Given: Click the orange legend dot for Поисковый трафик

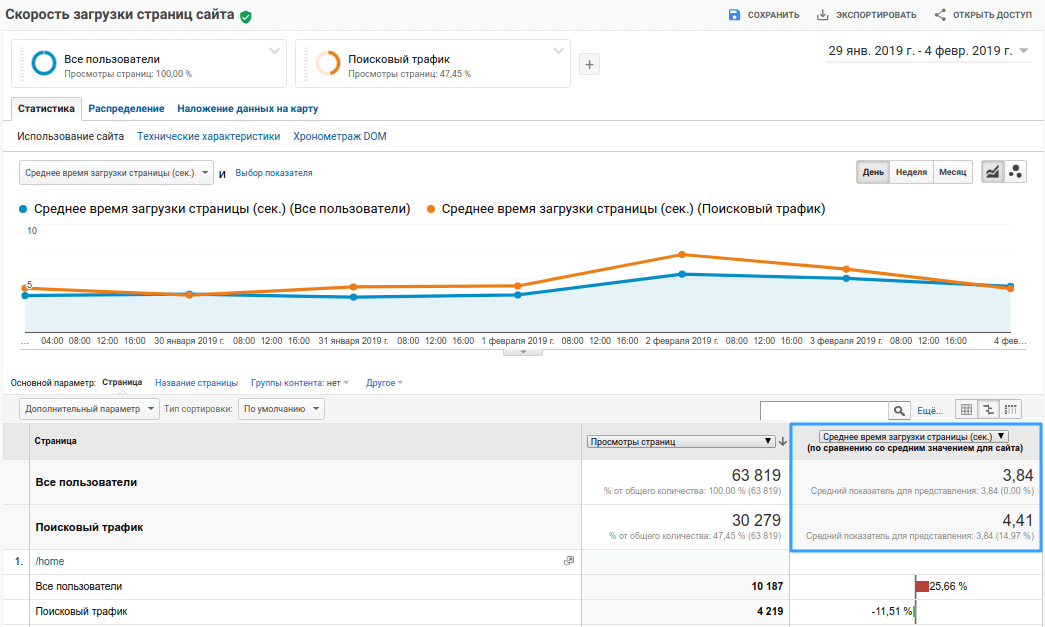Looking at the screenshot, I should pyautogui.click(x=431, y=209).
